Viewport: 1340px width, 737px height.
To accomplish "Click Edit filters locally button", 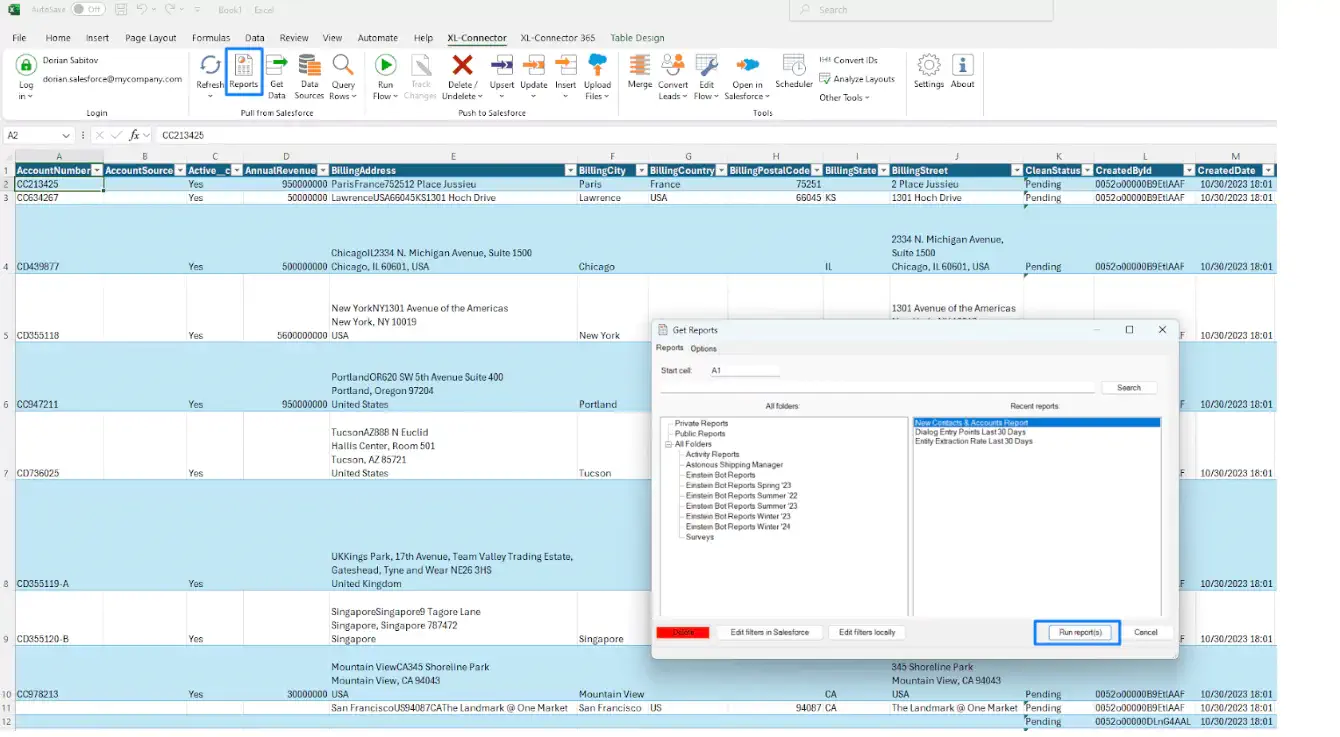I will 867,633.
